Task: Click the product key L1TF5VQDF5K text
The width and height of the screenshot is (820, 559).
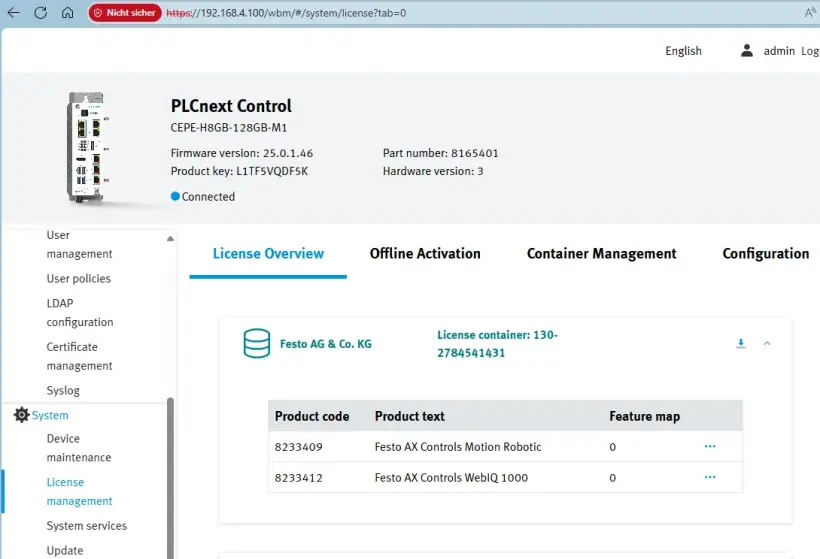Action: [x=272, y=171]
